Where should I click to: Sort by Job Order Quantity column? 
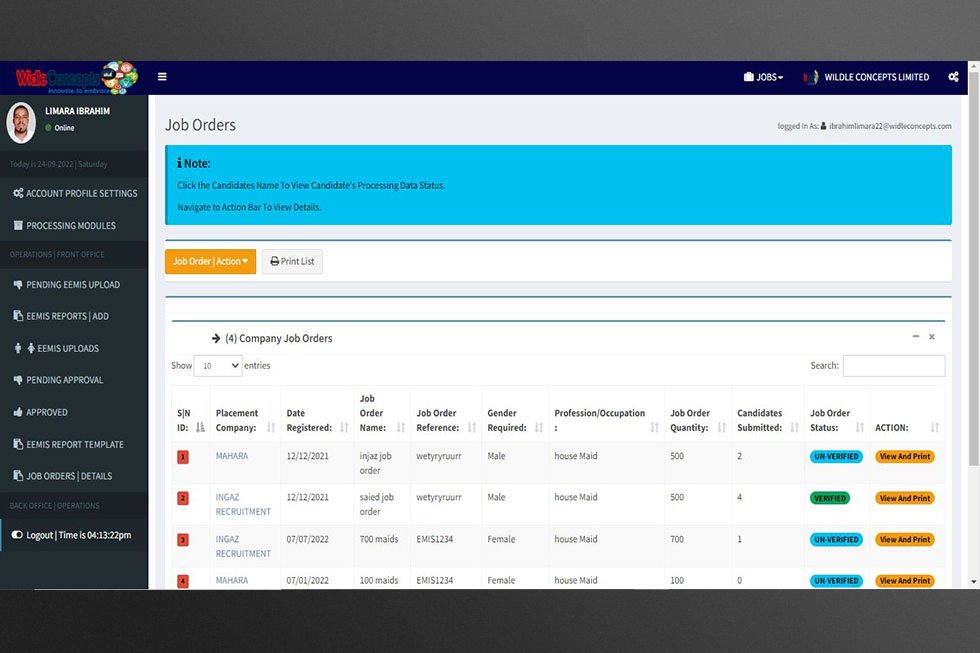pyautogui.click(x=720, y=427)
